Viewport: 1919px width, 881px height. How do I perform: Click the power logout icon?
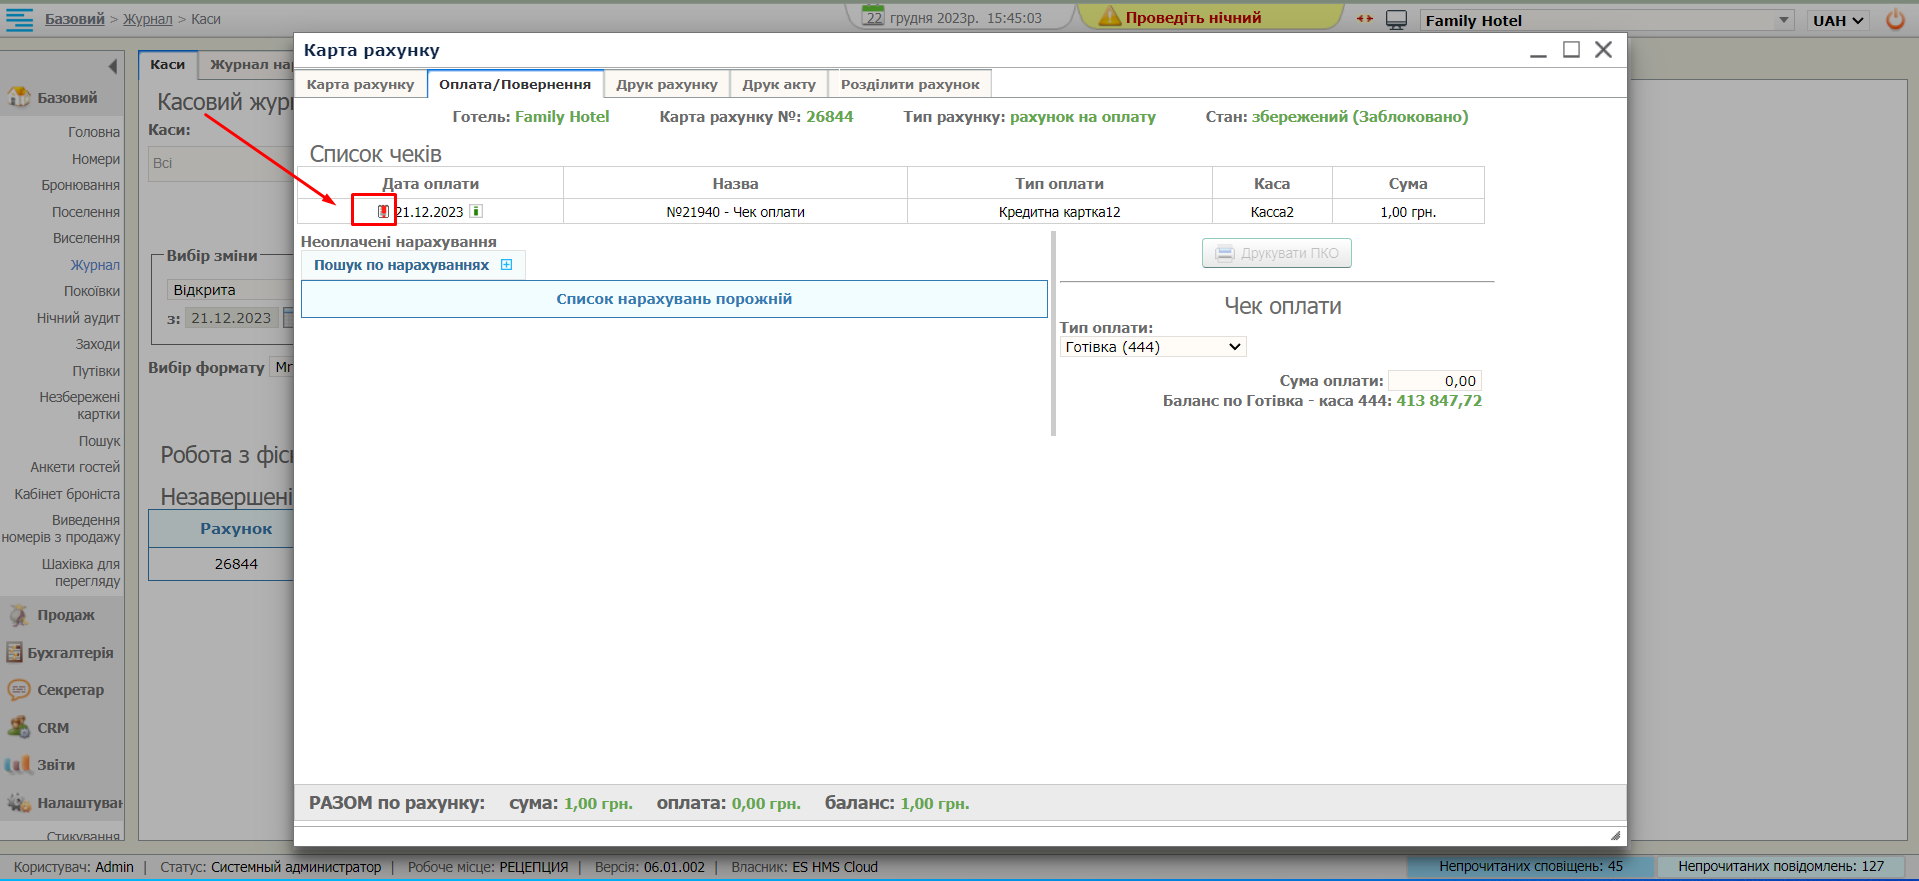tap(1895, 20)
